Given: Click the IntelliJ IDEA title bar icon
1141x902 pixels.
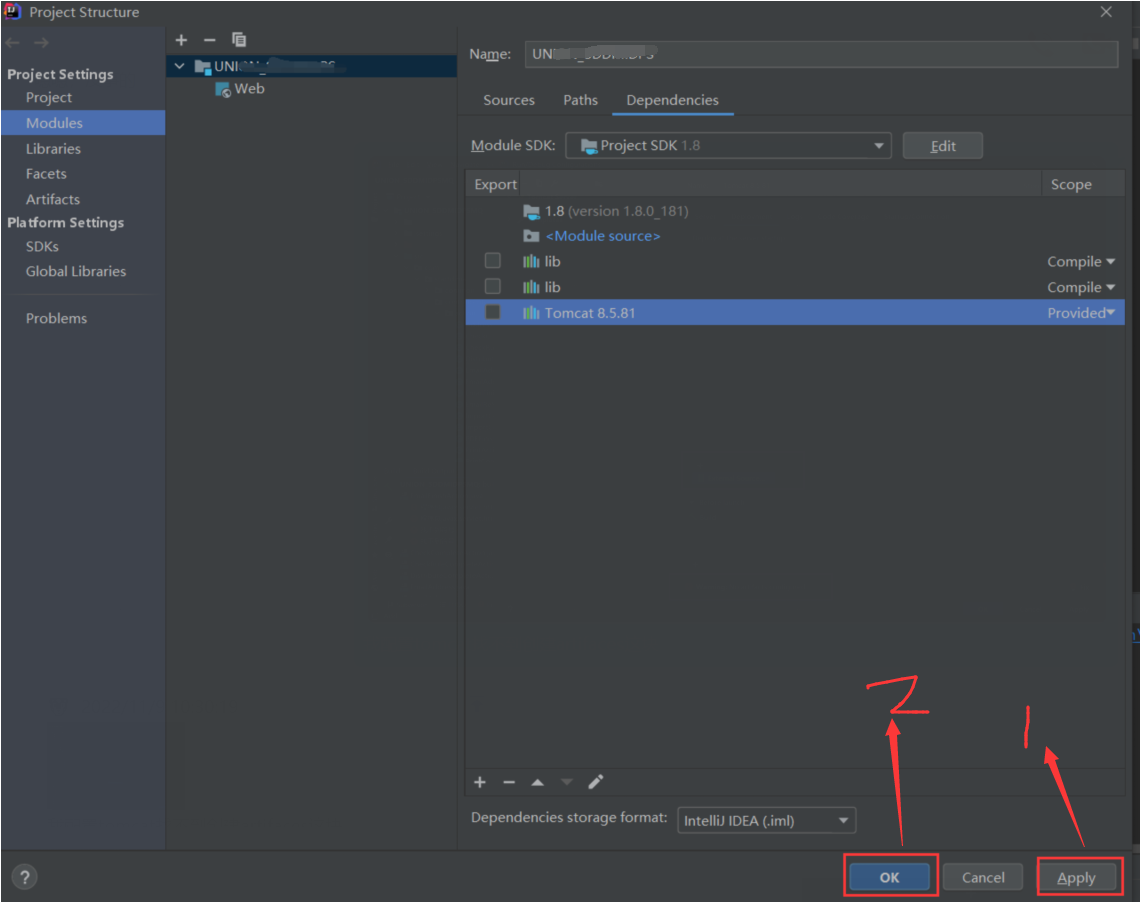Looking at the screenshot, I should (13, 12).
